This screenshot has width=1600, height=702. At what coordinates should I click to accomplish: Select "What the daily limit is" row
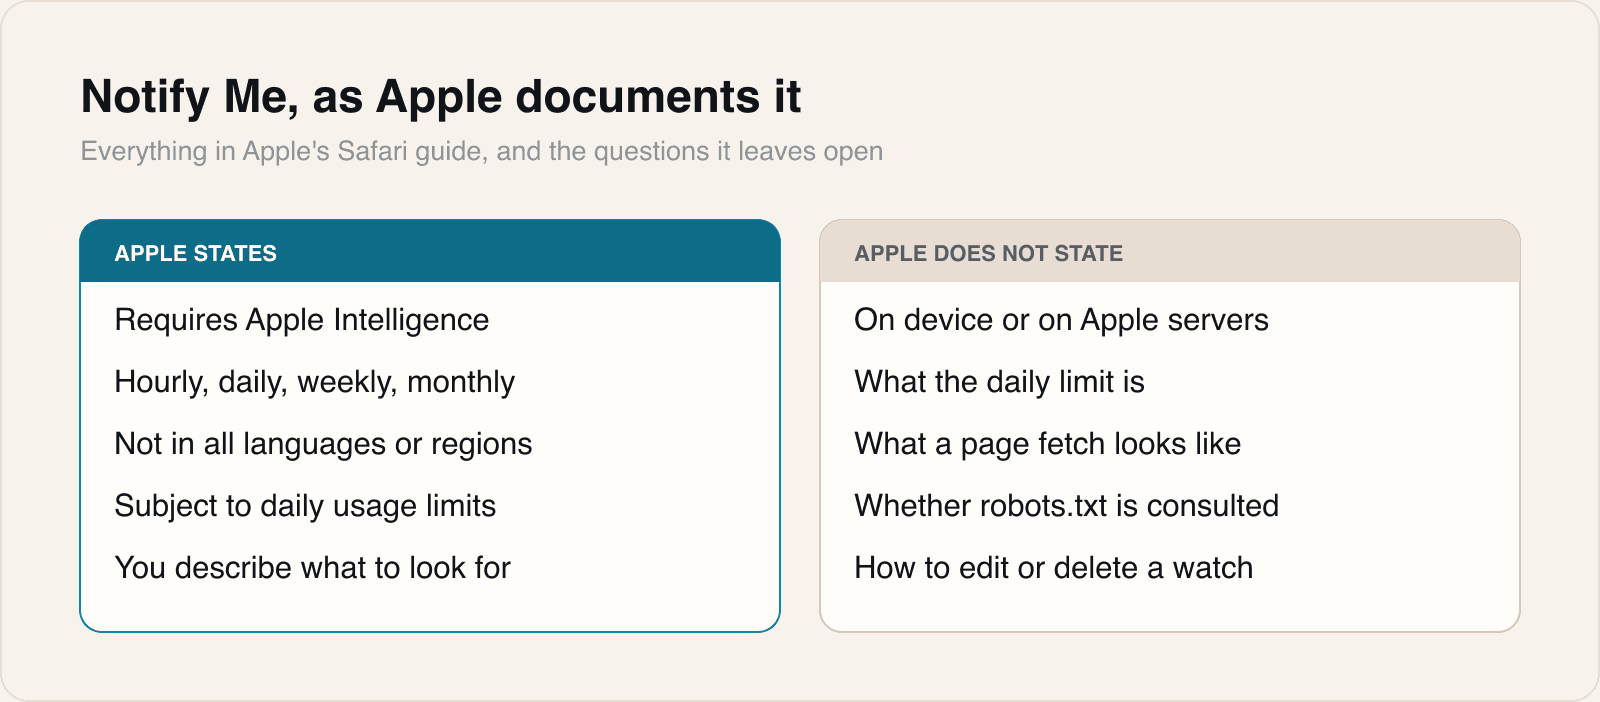click(x=999, y=382)
